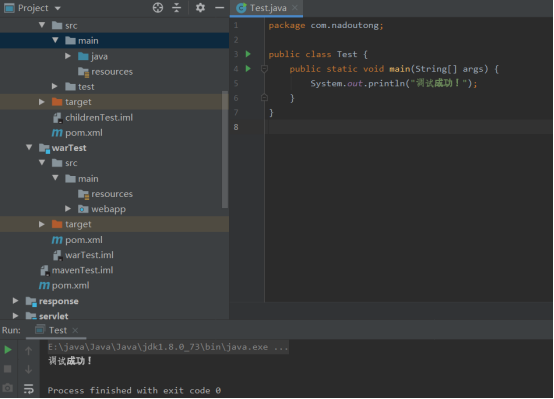Viewport: 554px width, 399px height.
Task: Click 'Process finished with exit code 0' text
Action: (x=134, y=390)
